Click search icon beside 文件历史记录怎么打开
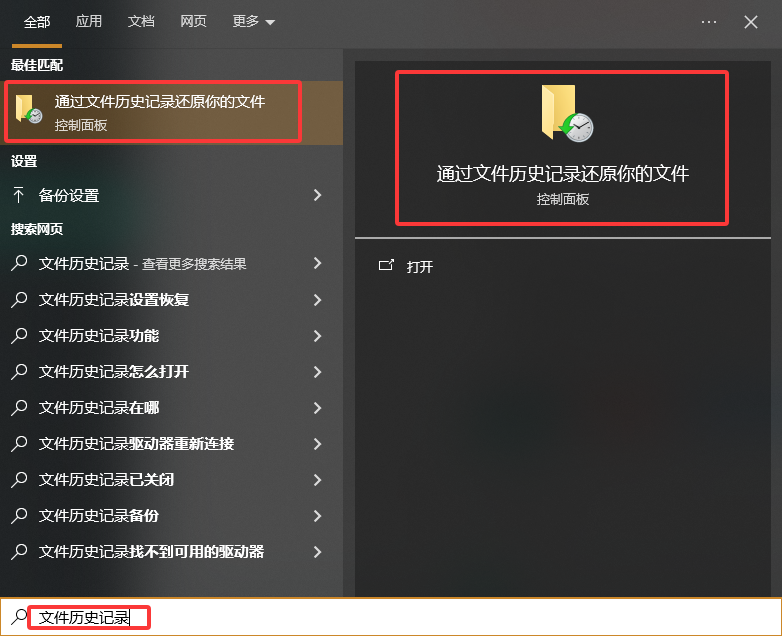 click(x=19, y=371)
